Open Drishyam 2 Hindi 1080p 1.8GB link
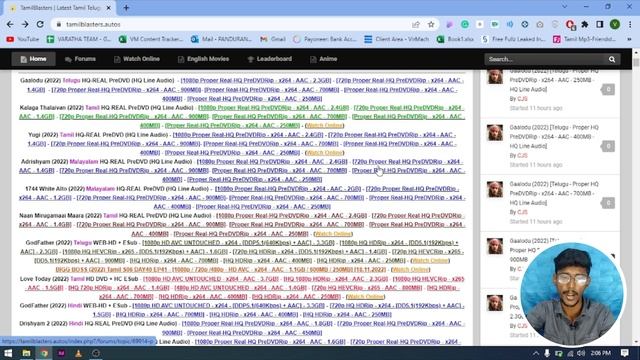The width and height of the screenshot is (640, 360). click(257, 324)
